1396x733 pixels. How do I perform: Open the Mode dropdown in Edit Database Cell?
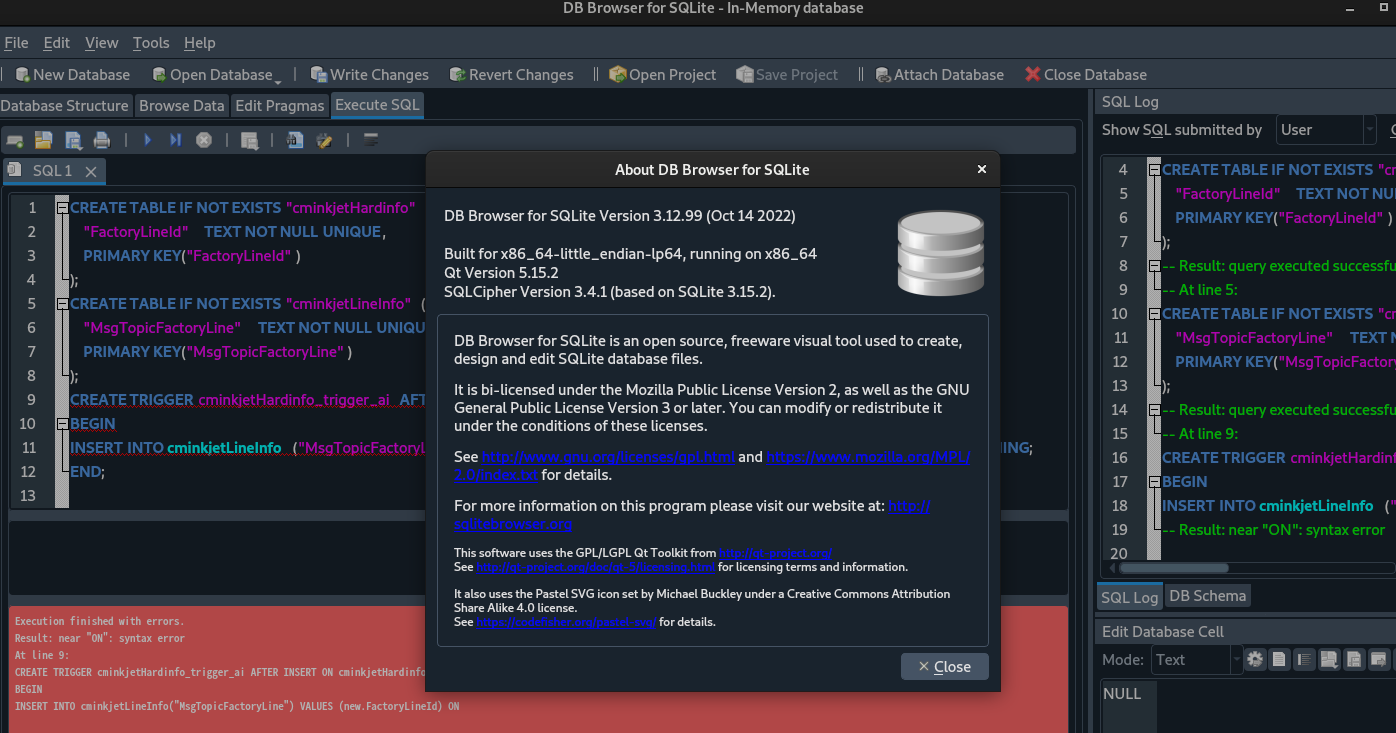point(1196,659)
